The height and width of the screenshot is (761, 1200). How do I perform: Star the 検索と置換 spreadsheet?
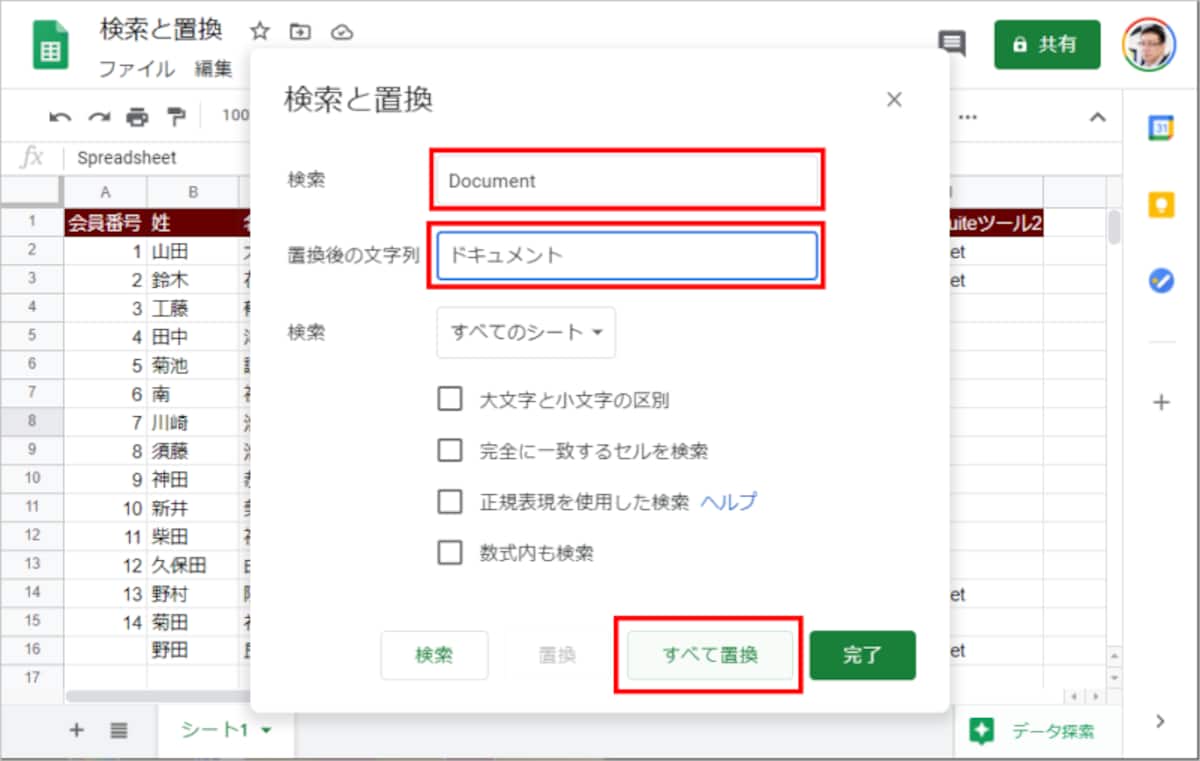259,31
